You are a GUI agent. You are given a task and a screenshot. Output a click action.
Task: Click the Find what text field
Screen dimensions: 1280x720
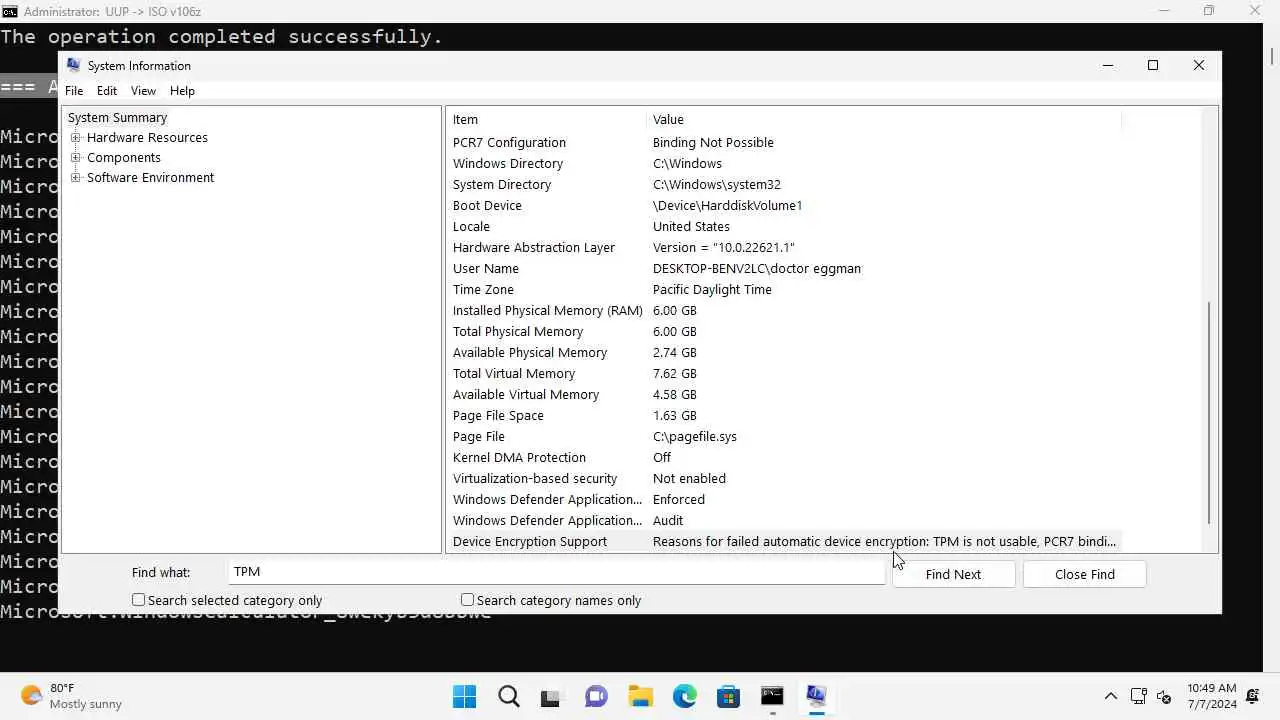pyautogui.click(x=556, y=572)
